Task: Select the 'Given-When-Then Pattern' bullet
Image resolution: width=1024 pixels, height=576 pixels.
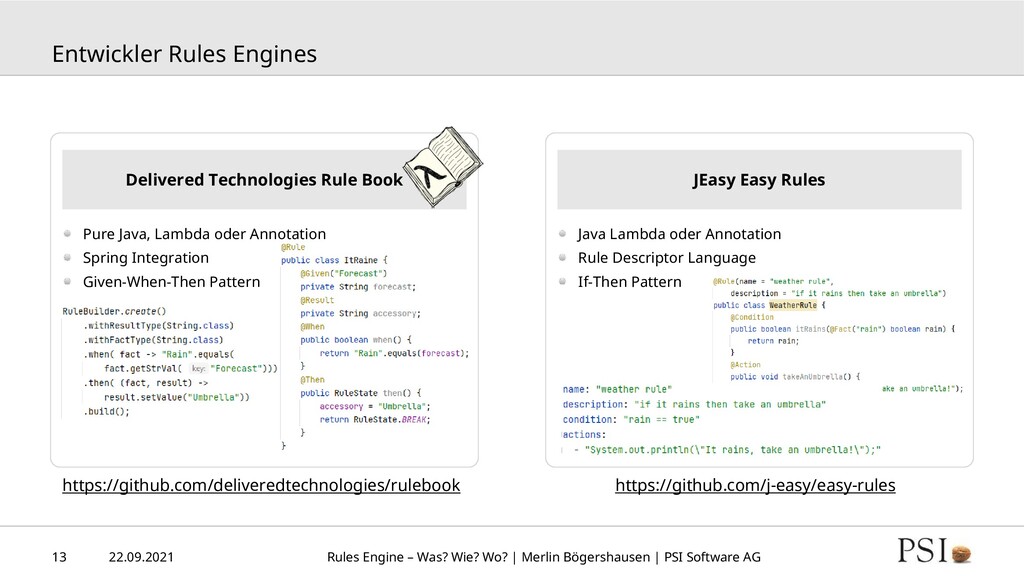Action: 171,282
